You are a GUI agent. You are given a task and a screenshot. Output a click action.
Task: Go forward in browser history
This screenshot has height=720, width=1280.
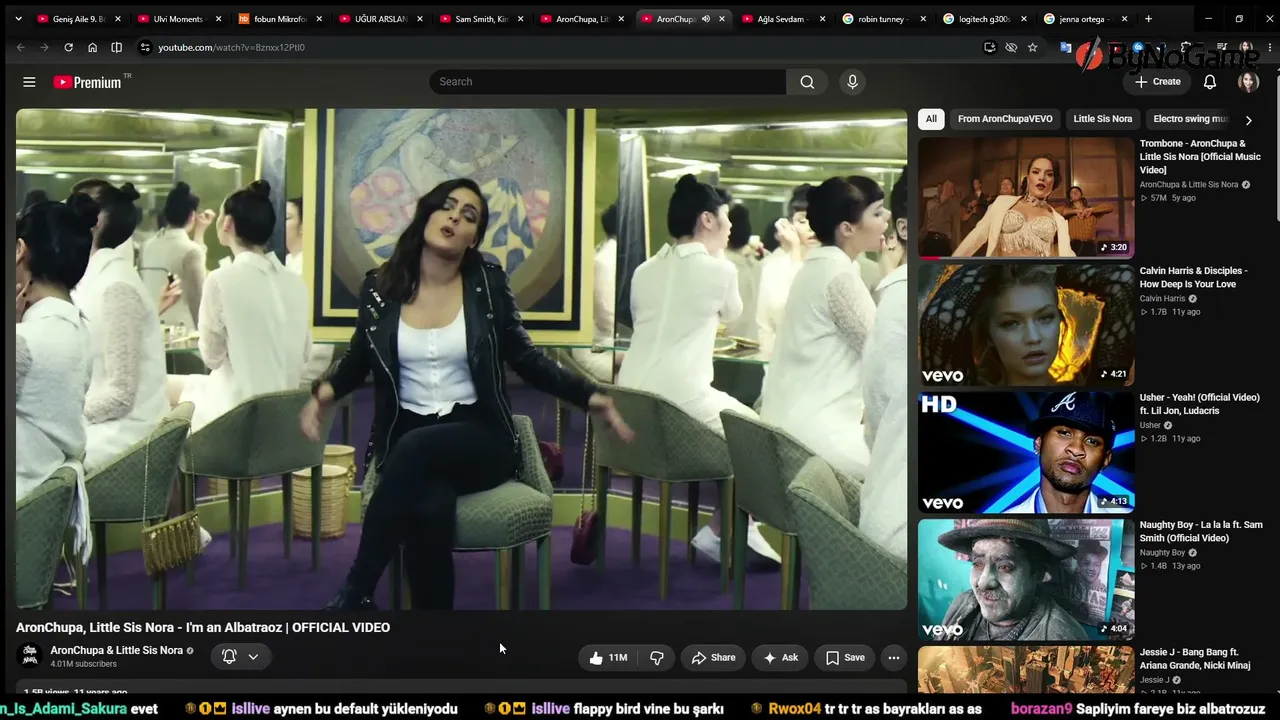point(44,47)
